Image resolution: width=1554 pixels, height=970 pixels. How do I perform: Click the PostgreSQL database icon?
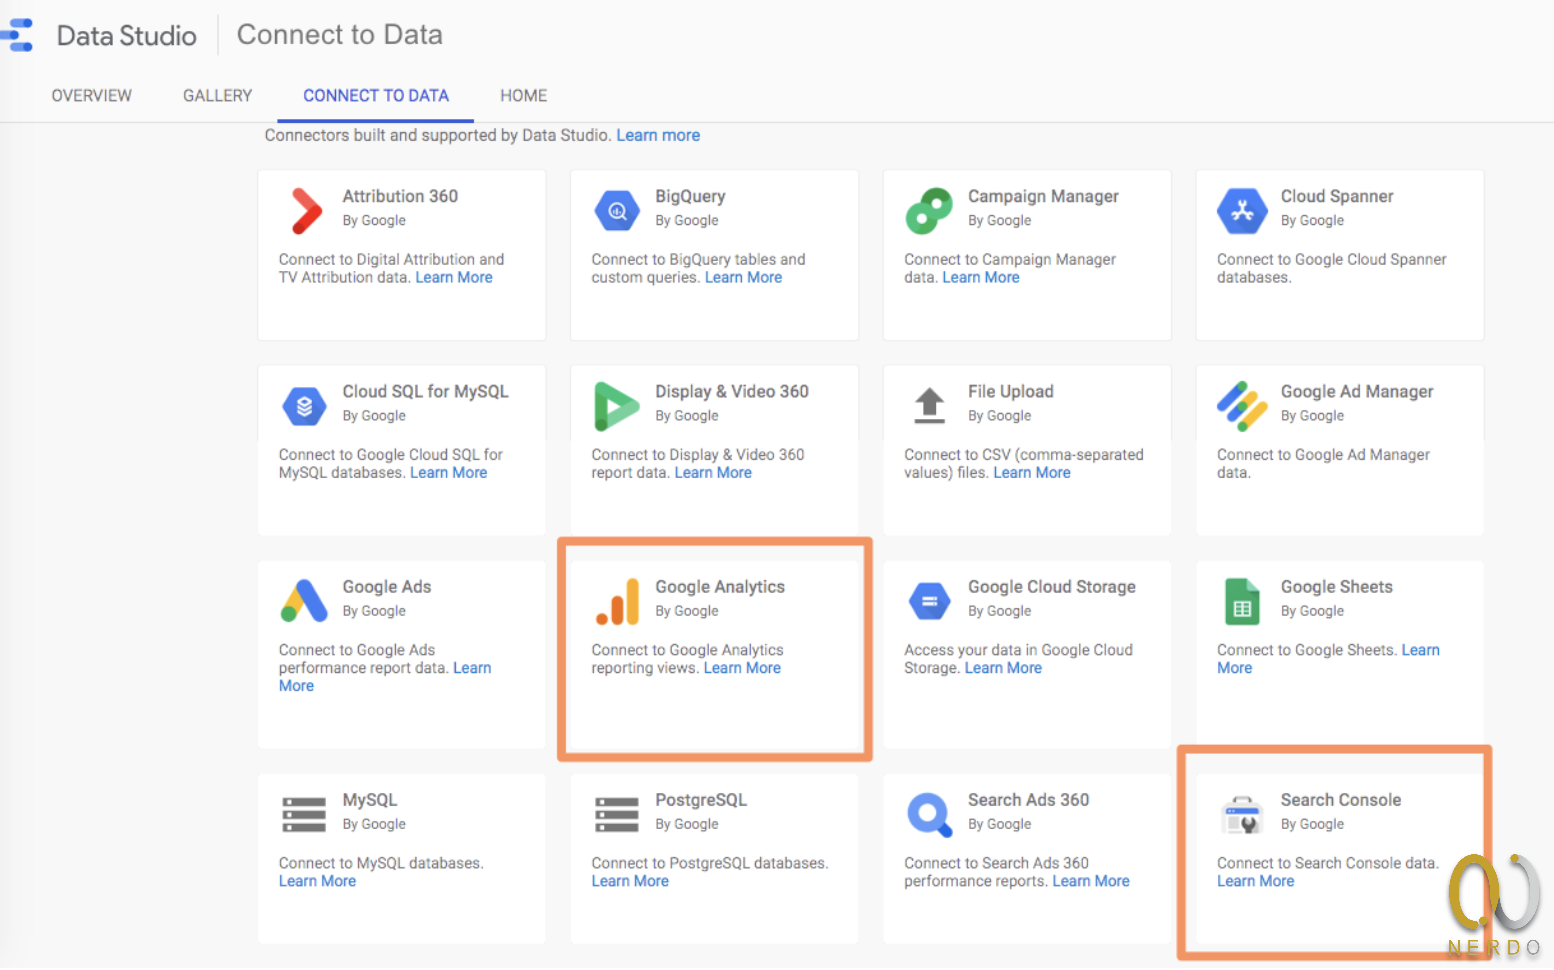coord(617,814)
